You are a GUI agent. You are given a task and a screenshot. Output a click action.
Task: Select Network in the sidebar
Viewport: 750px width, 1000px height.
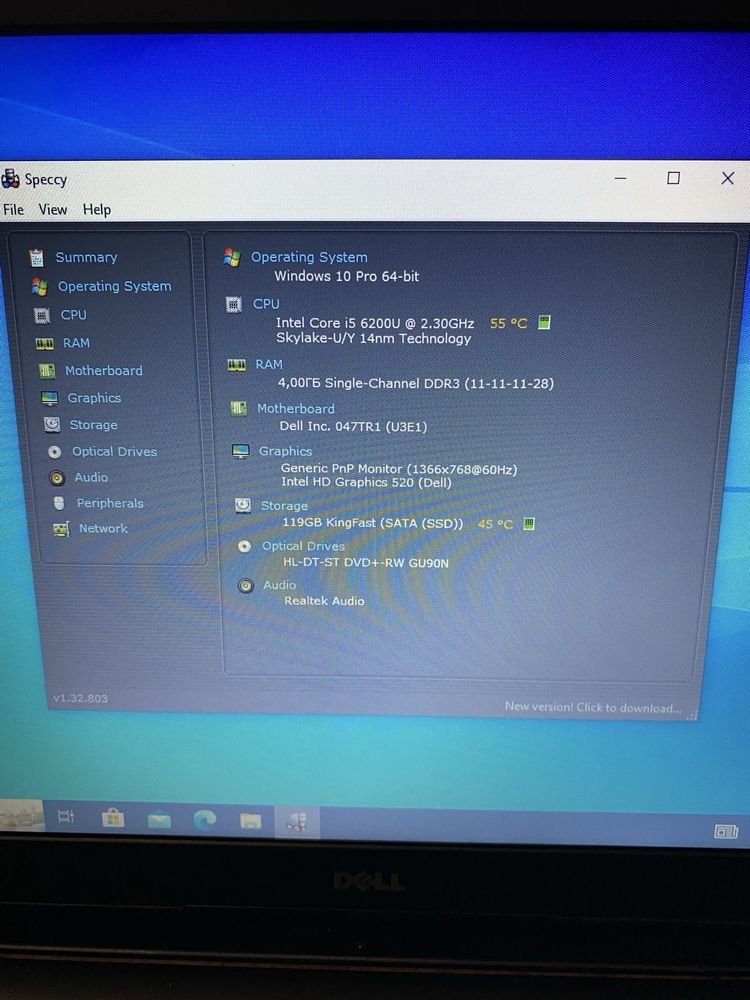point(103,528)
